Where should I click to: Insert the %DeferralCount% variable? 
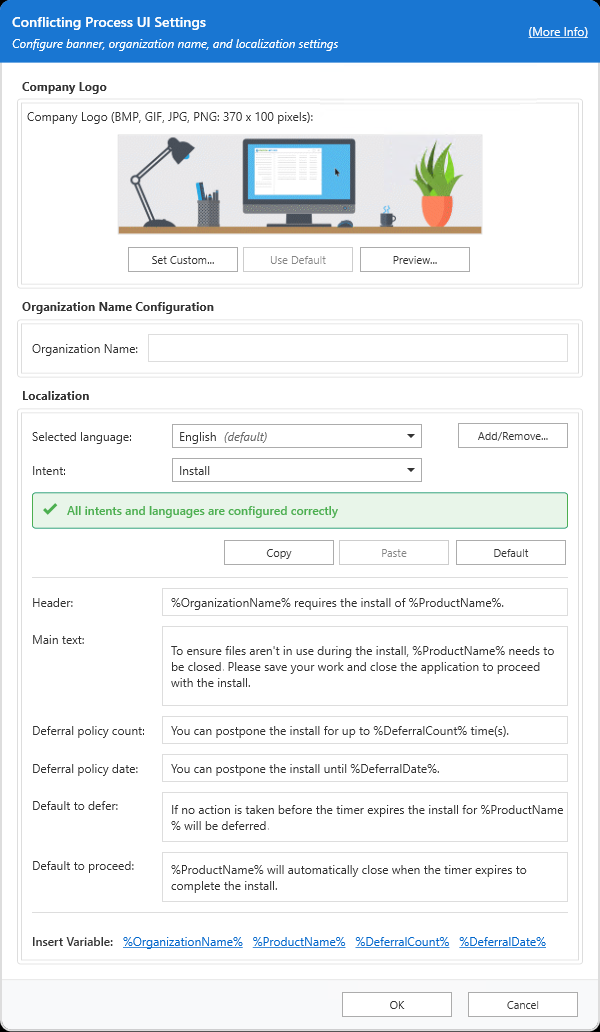coord(402,941)
